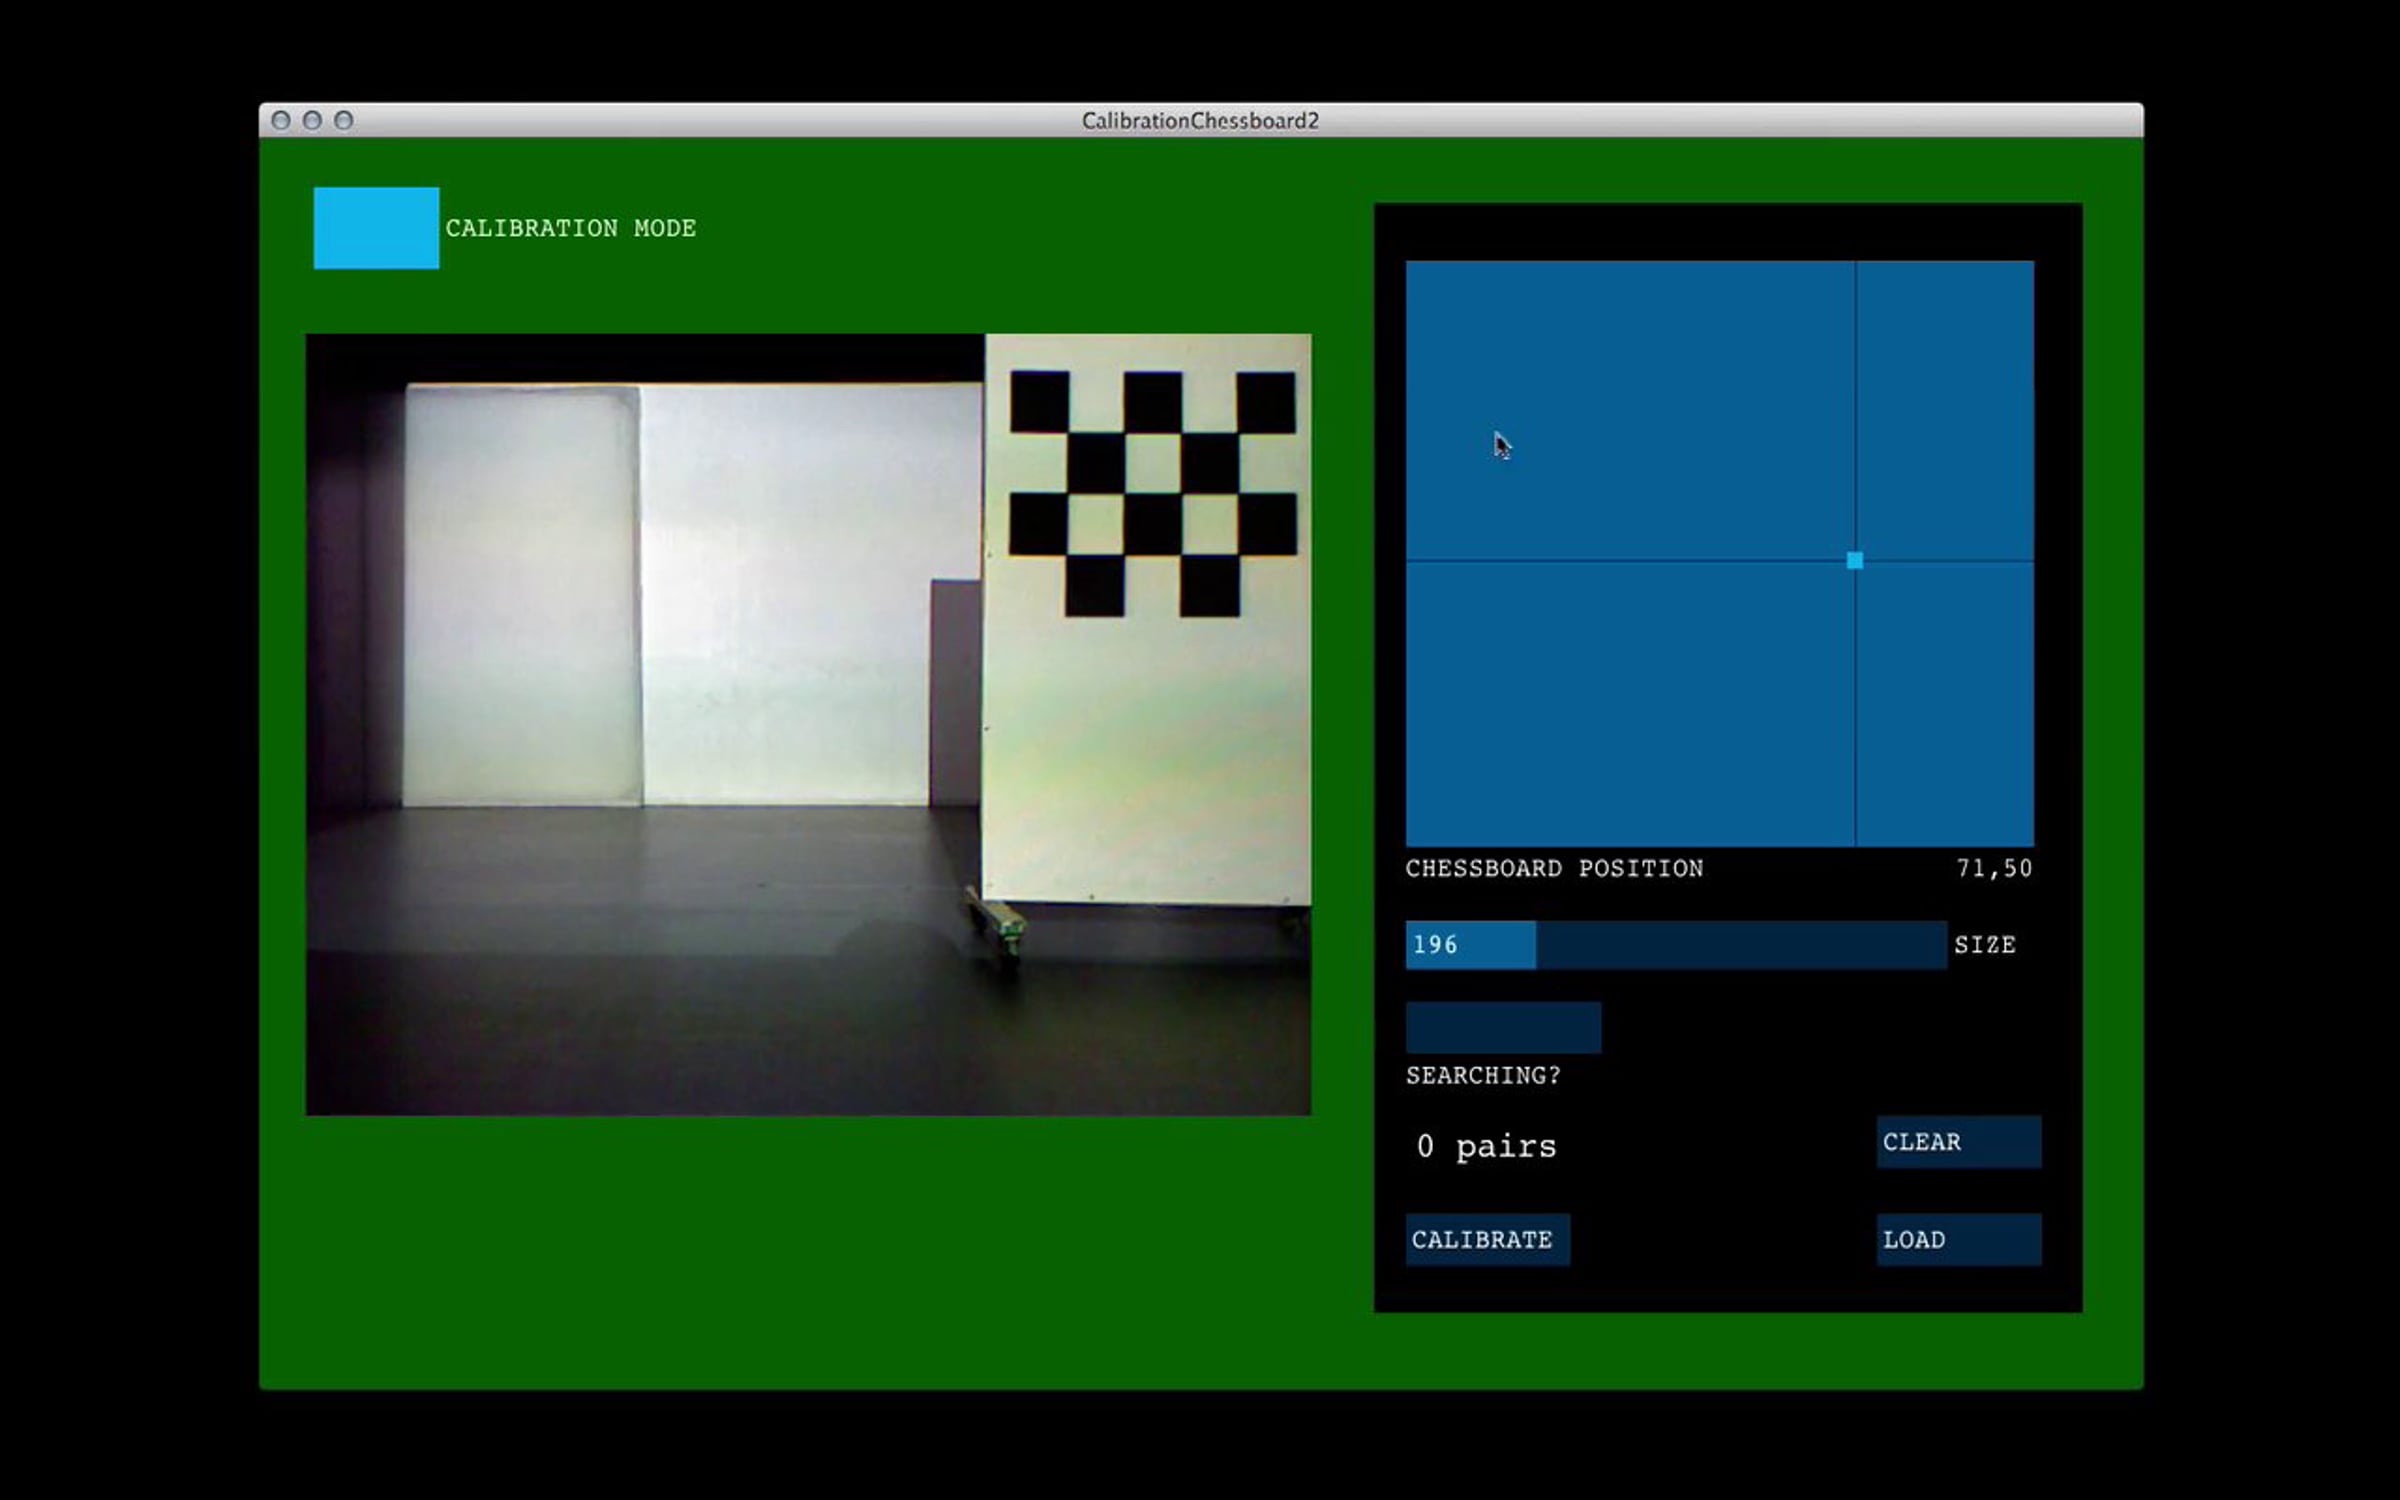Click lower-left quadrant of chessboard position pad
The height and width of the screenshot is (1500, 2400).
(1630, 705)
